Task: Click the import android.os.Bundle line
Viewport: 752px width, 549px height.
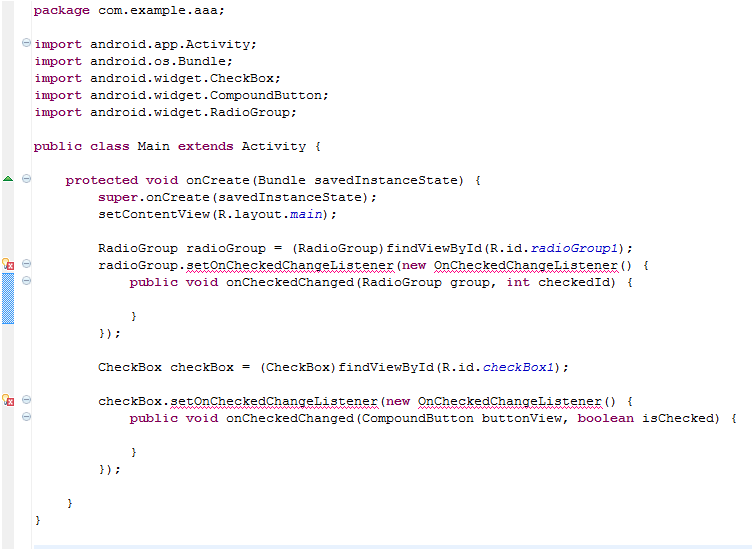Action: click(x=133, y=61)
